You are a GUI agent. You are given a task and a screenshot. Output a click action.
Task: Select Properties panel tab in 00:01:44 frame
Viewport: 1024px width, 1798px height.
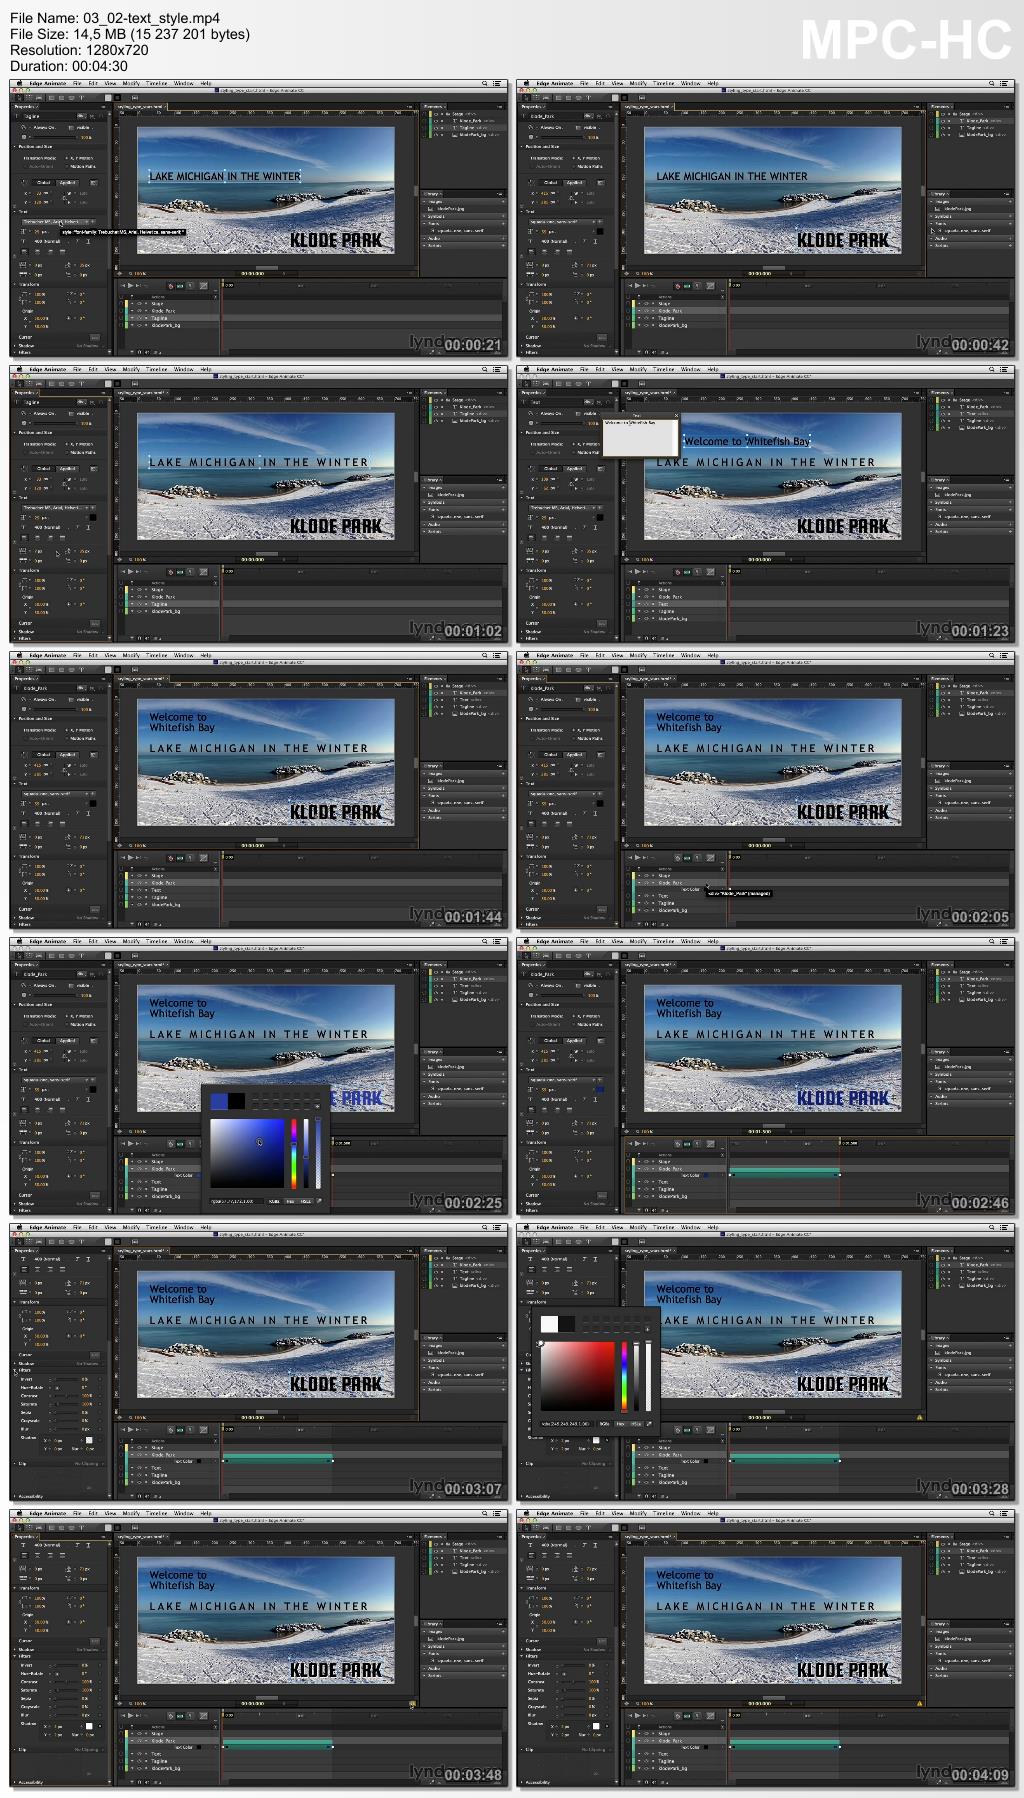(x=27, y=677)
